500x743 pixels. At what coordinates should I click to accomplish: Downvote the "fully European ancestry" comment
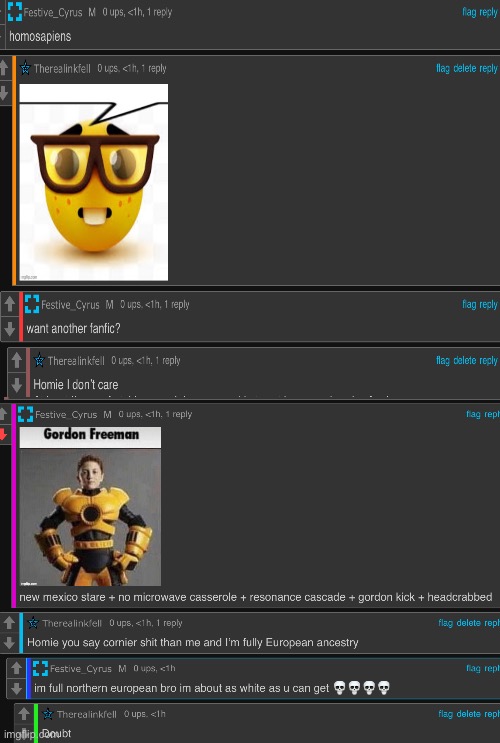tap(9, 643)
